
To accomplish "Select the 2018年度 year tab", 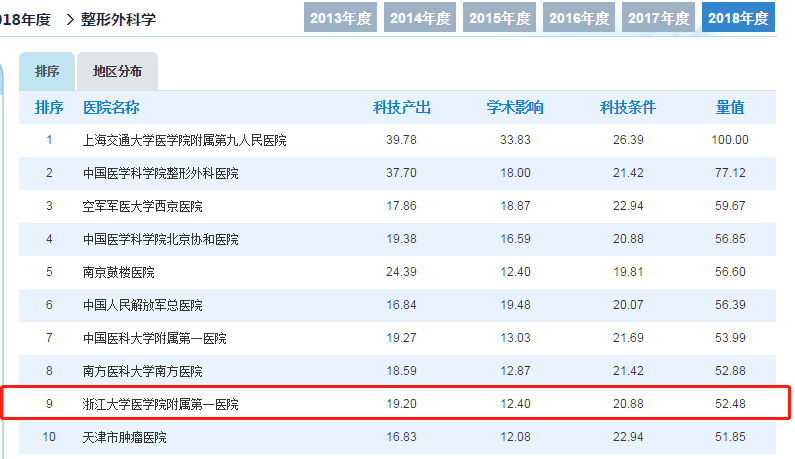I will [x=738, y=18].
